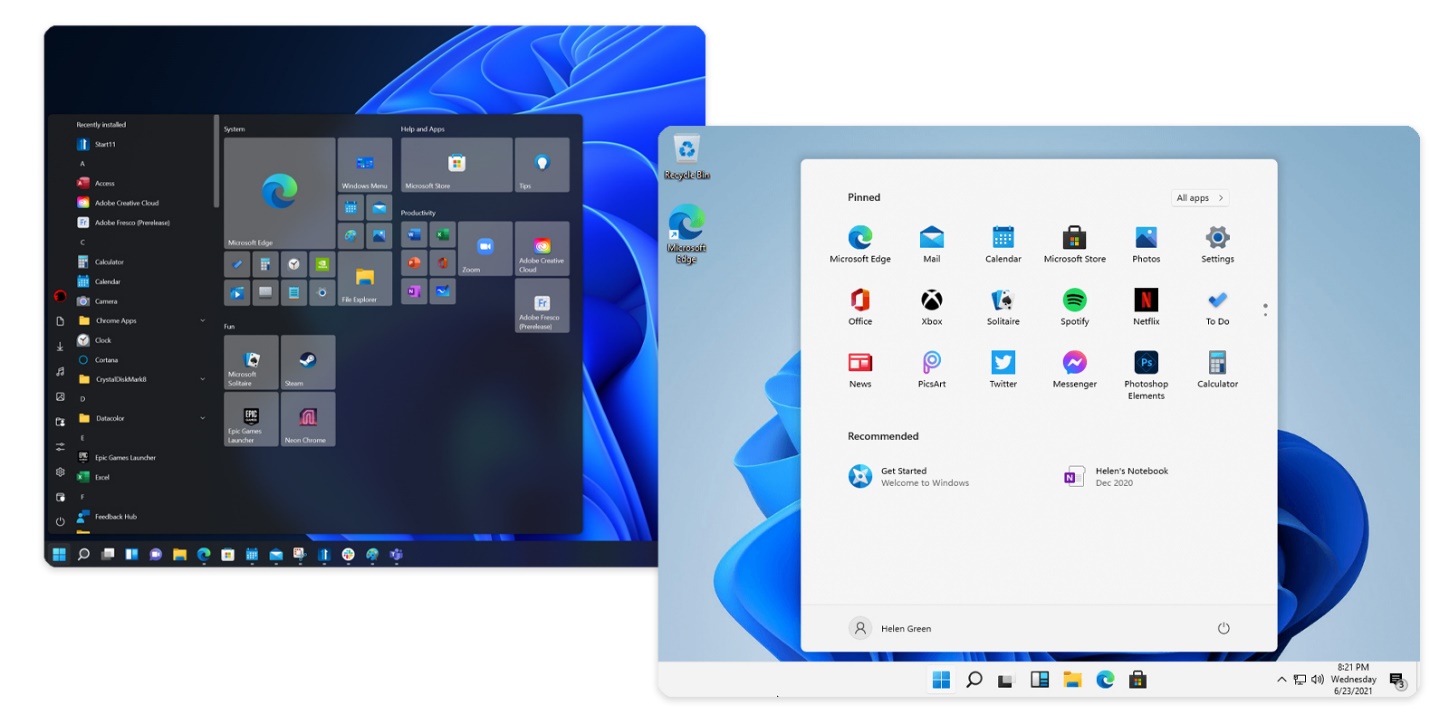
Task: Launch PicsArt from pinned apps
Action: (x=931, y=363)
